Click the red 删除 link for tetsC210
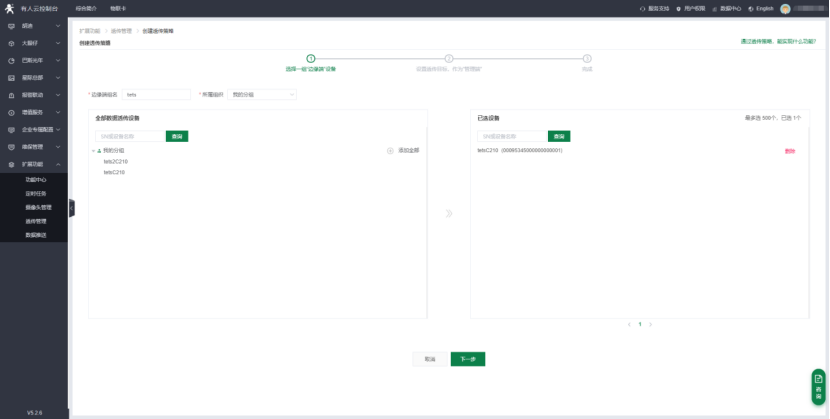This screenshot has width=830, height=419. (x=790, y=151)
